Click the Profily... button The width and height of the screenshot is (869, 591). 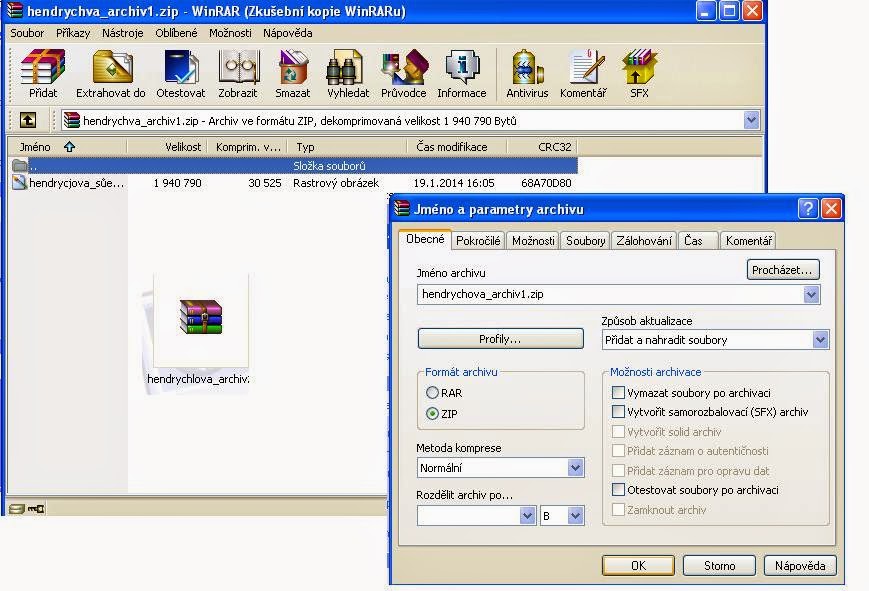point(500,339)
